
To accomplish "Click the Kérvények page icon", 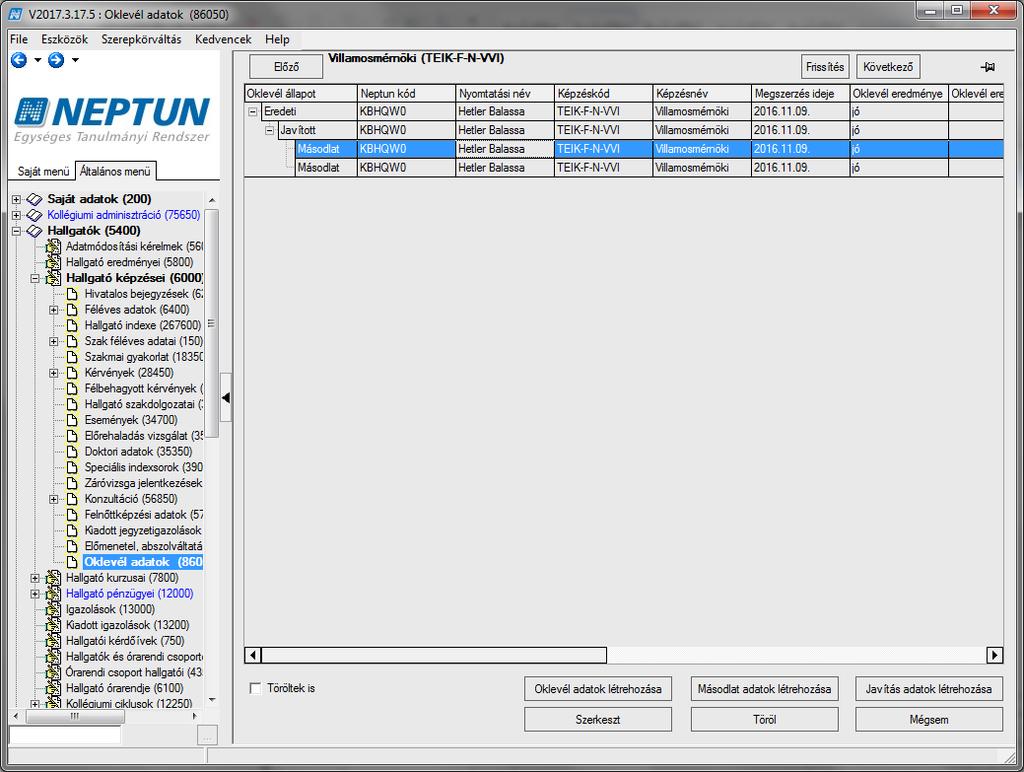I will pyautogui.click(x=72, y=372).
